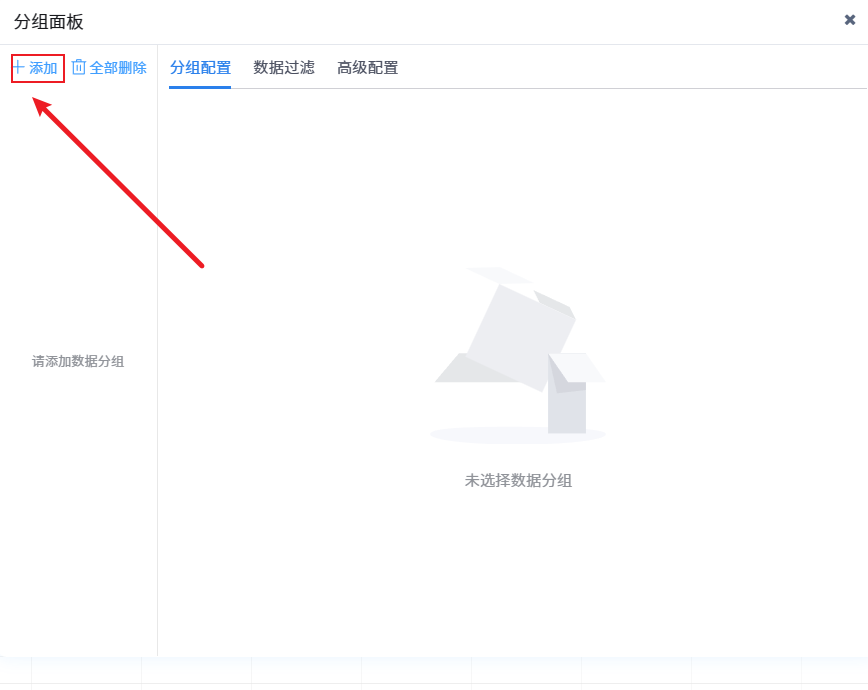Click the 请添加数据分组 placeholder text
Image resolution: width=868 pixels, height=690 pixels.
78,361
